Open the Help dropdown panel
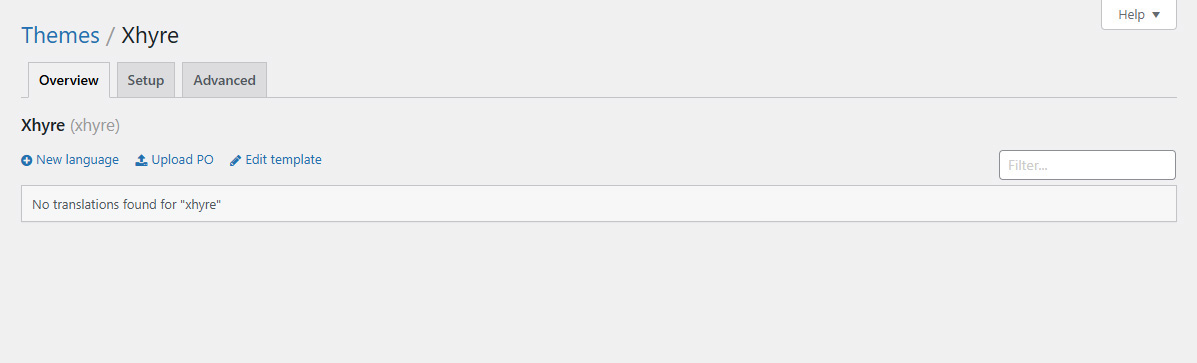Viewport: 1197px width, 363px height. coord(1138,14)
